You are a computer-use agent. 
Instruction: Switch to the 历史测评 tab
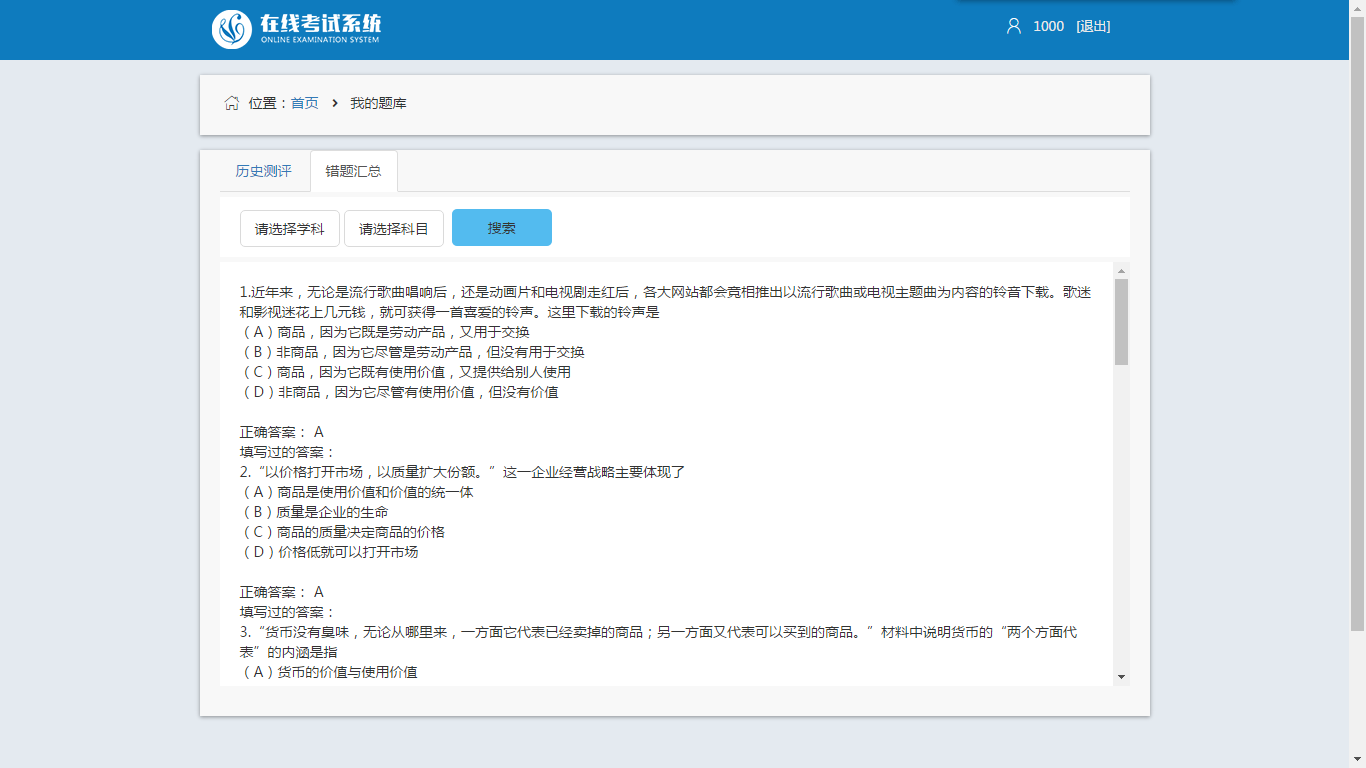tap(264, 171)
